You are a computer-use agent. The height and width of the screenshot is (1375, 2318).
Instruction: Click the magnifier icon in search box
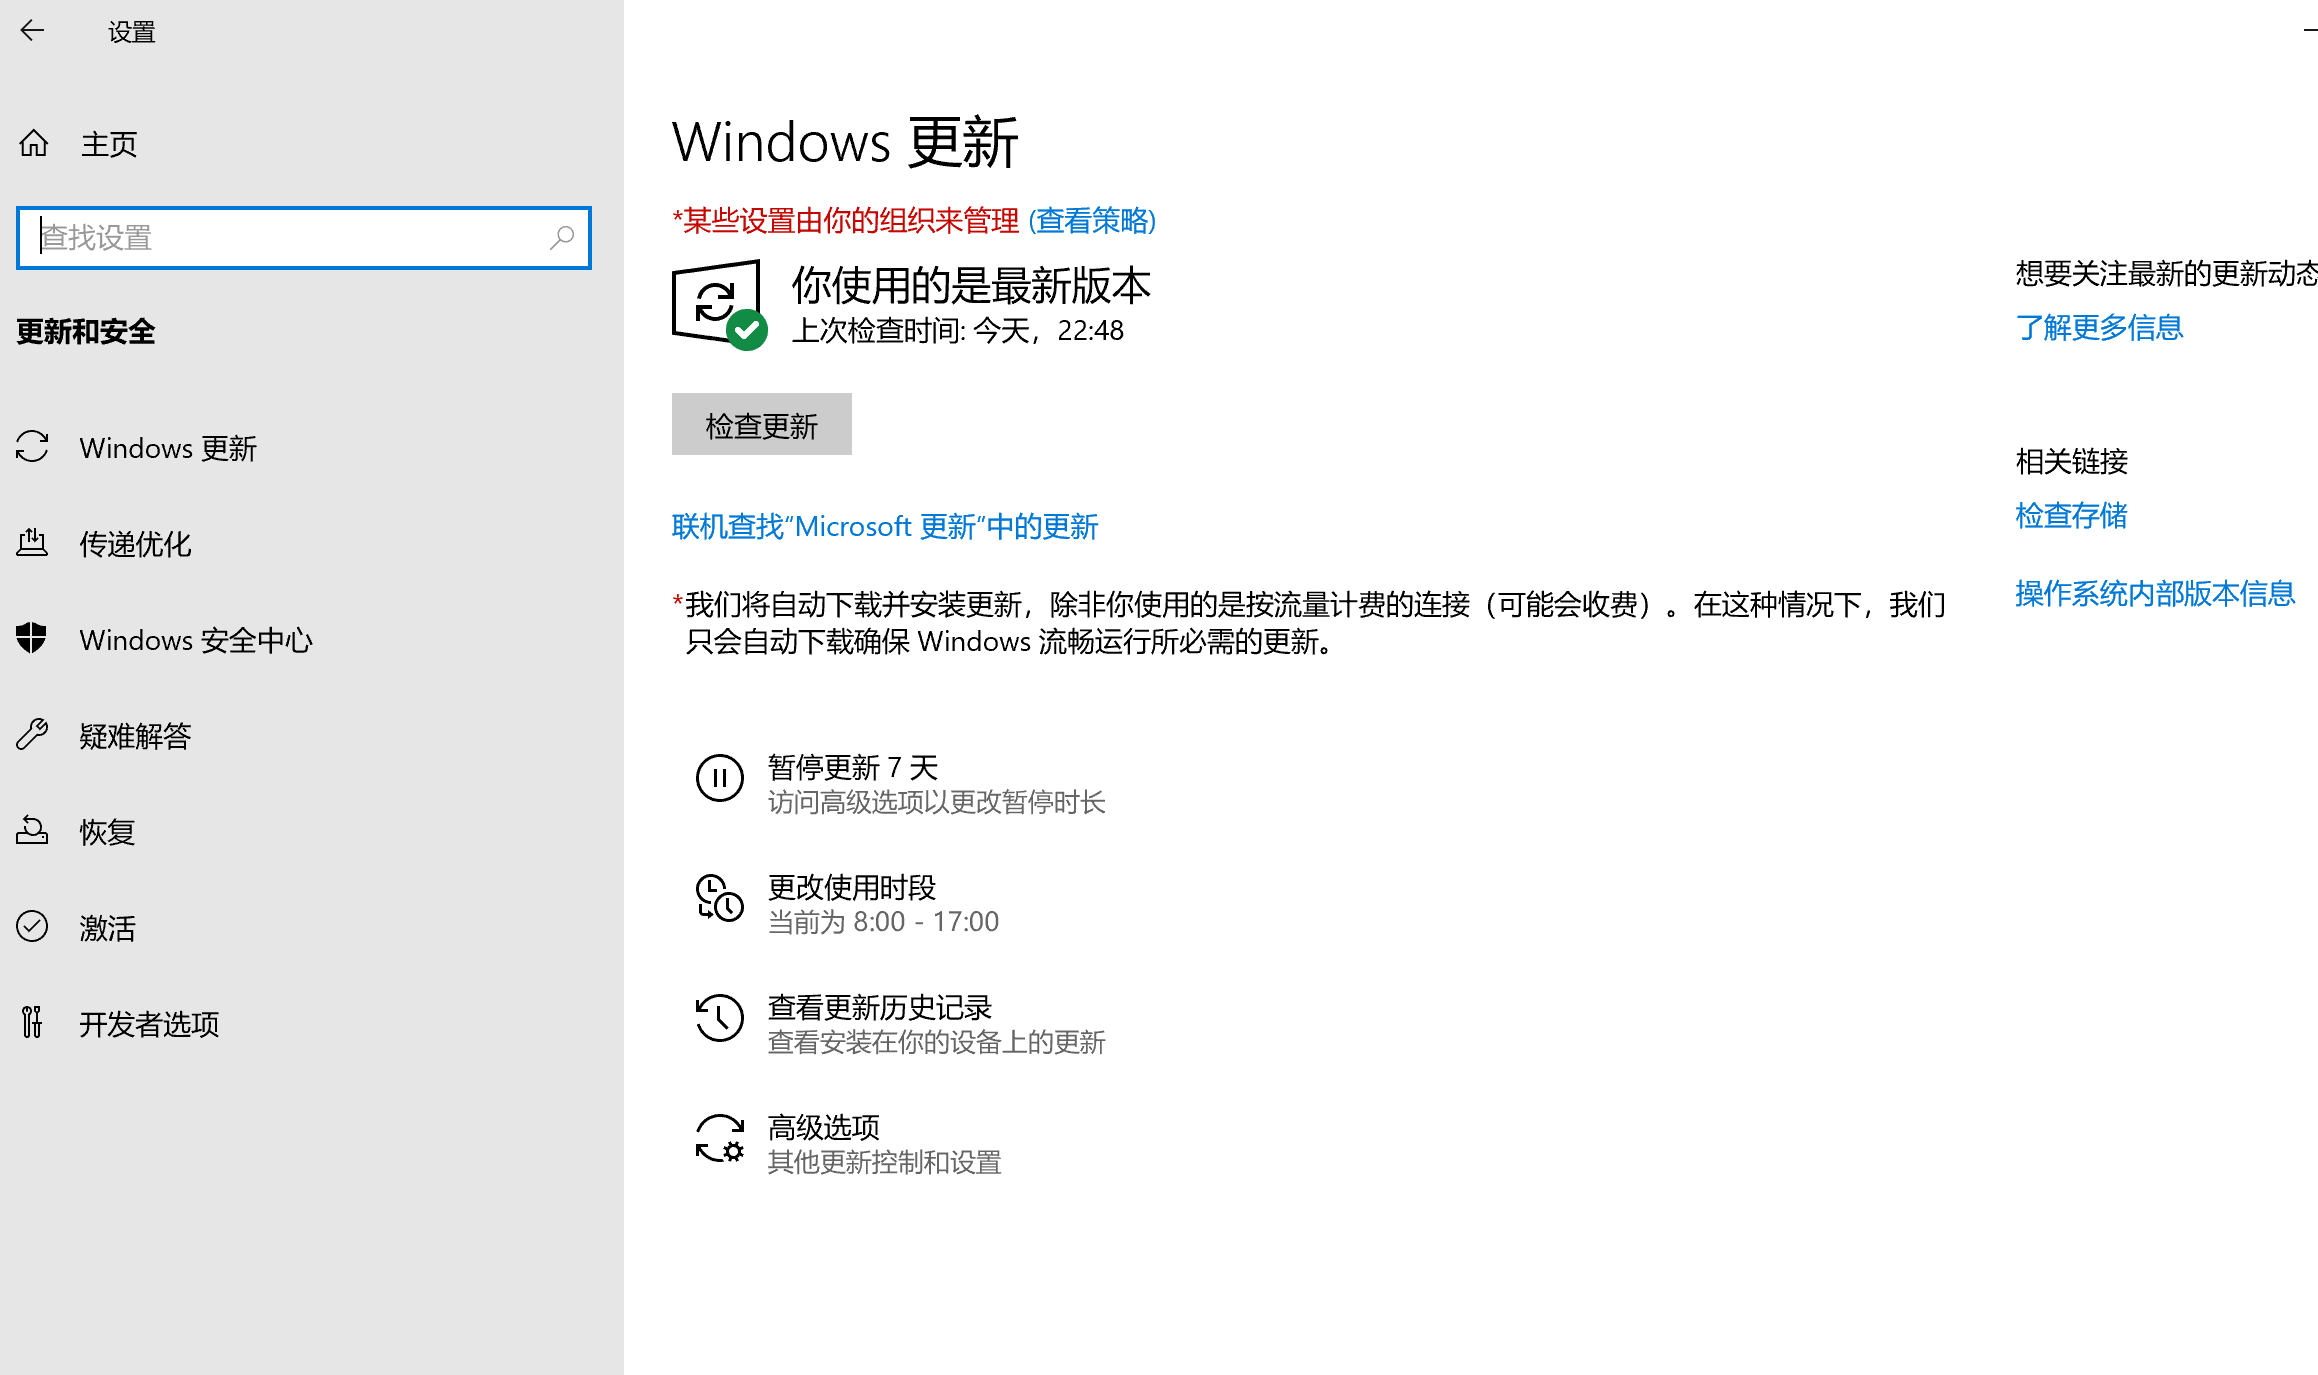562,238
